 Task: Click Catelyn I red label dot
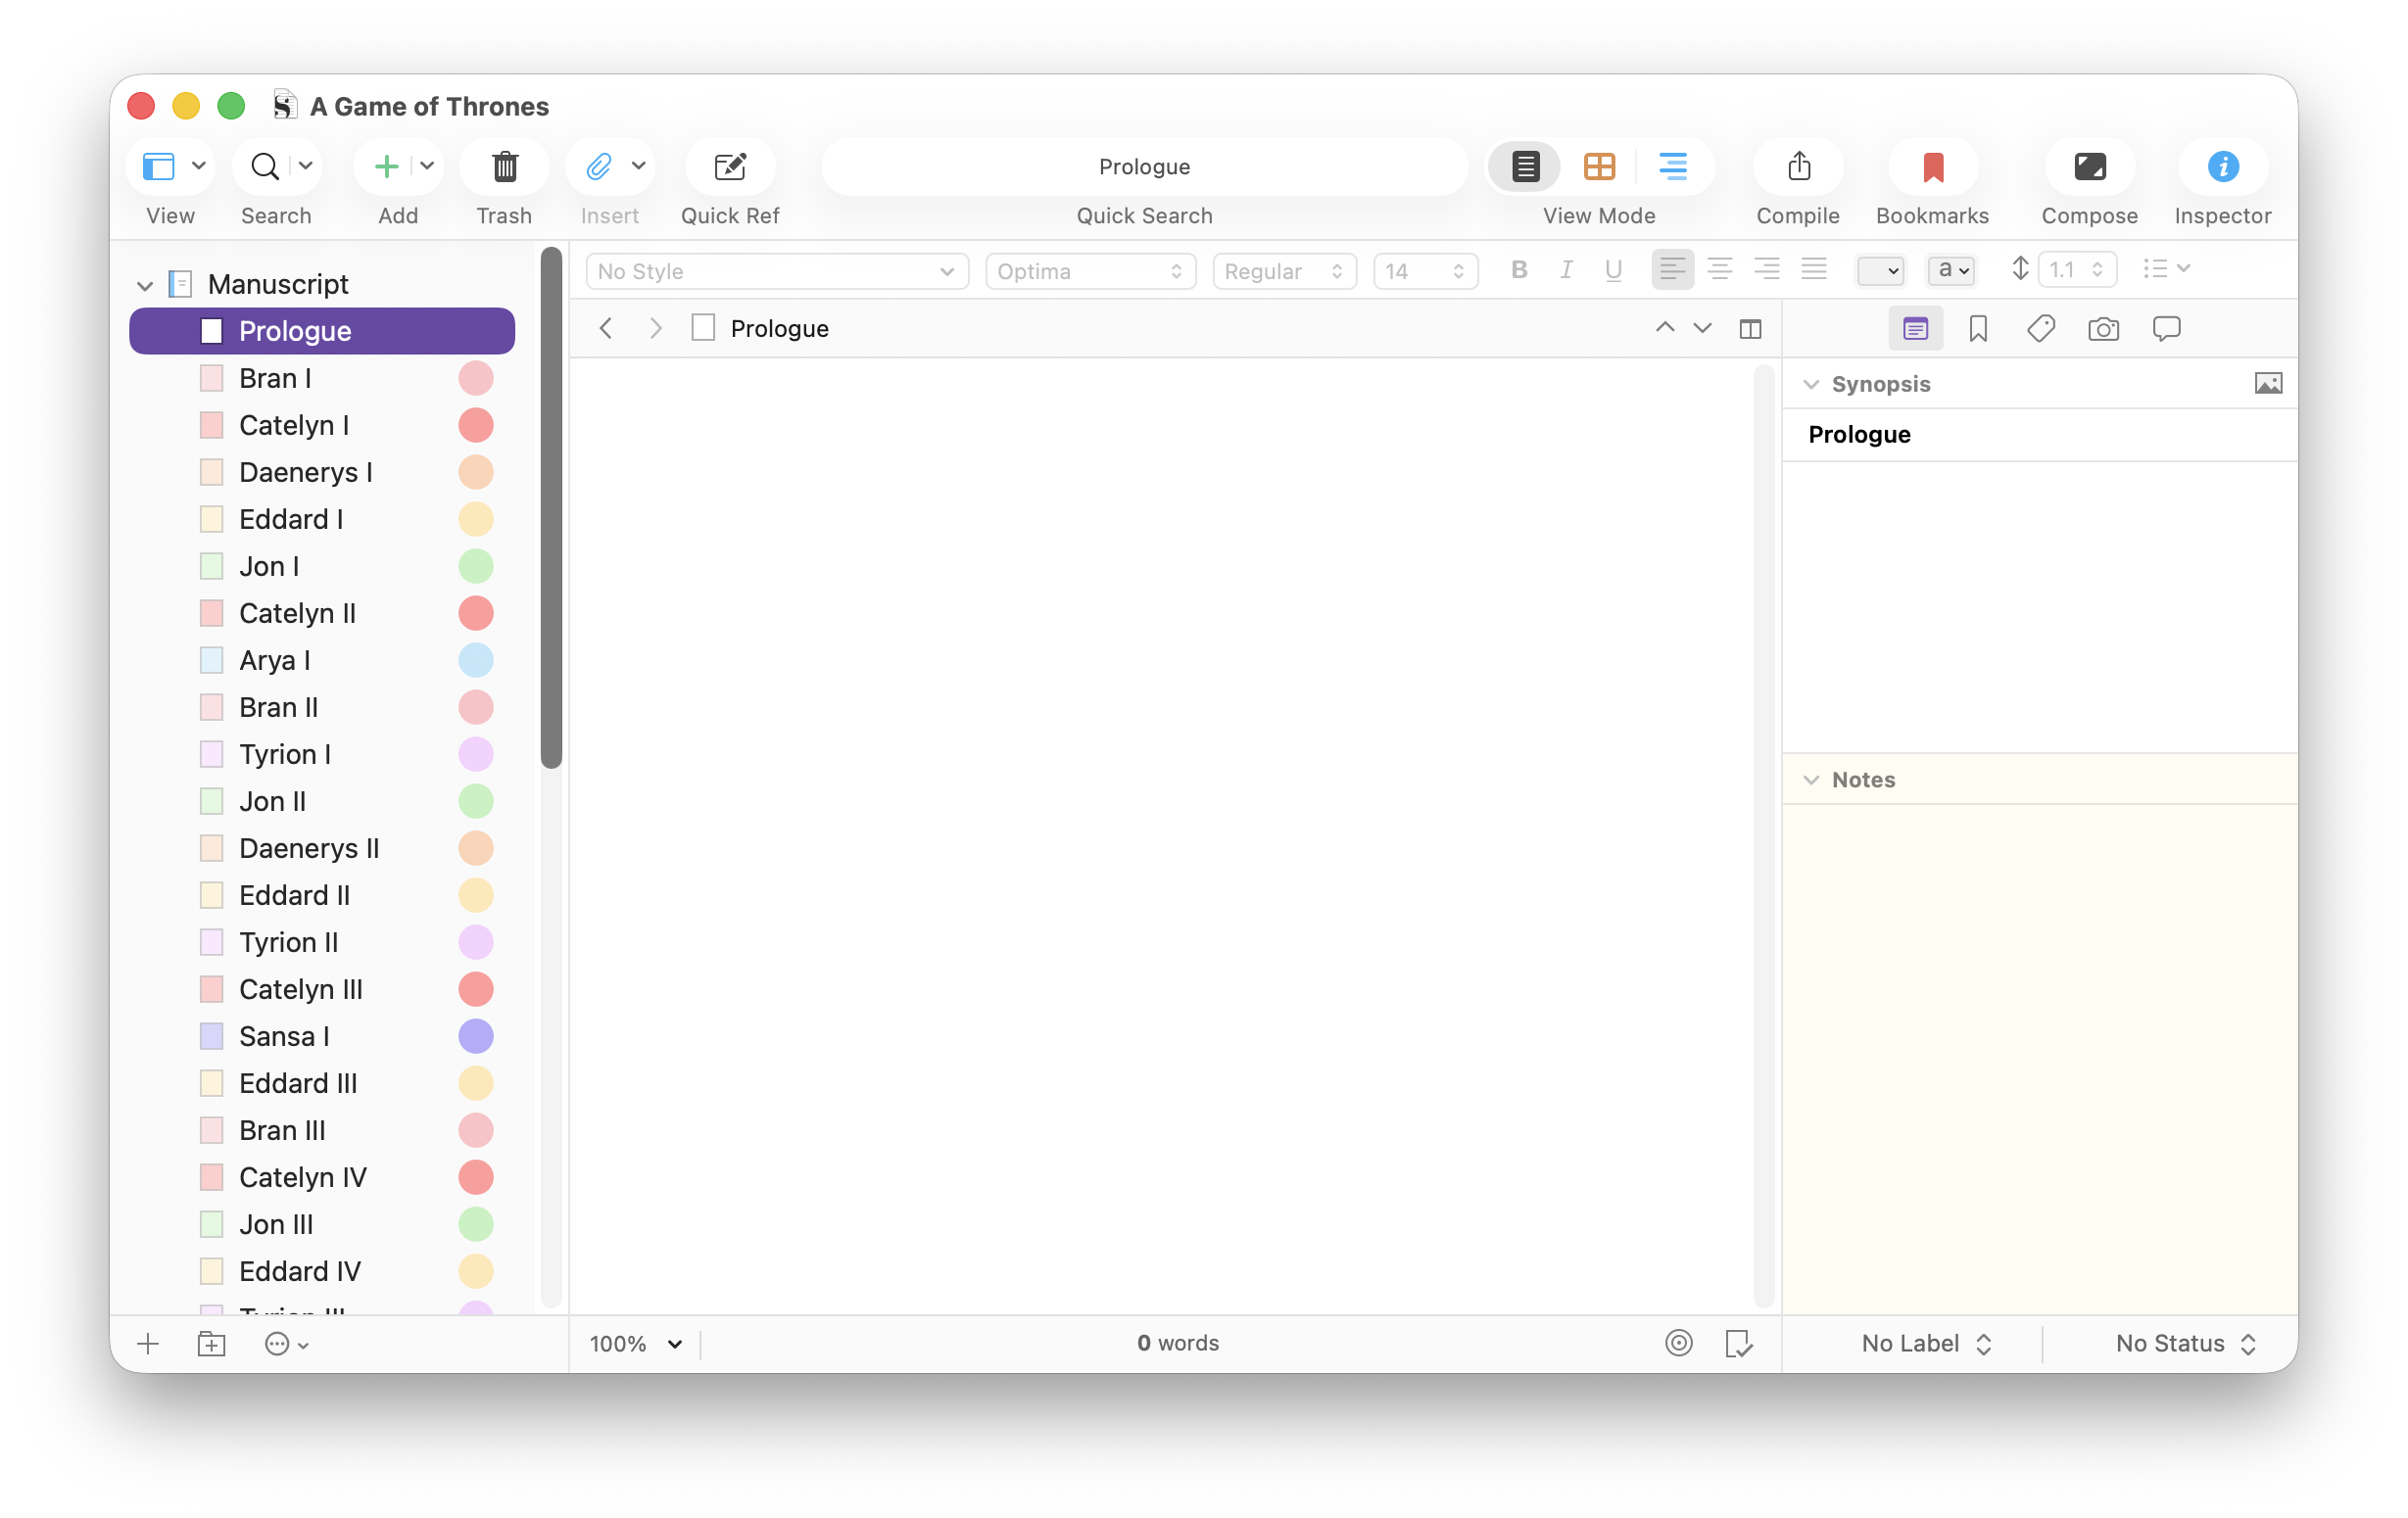[476, 425]
